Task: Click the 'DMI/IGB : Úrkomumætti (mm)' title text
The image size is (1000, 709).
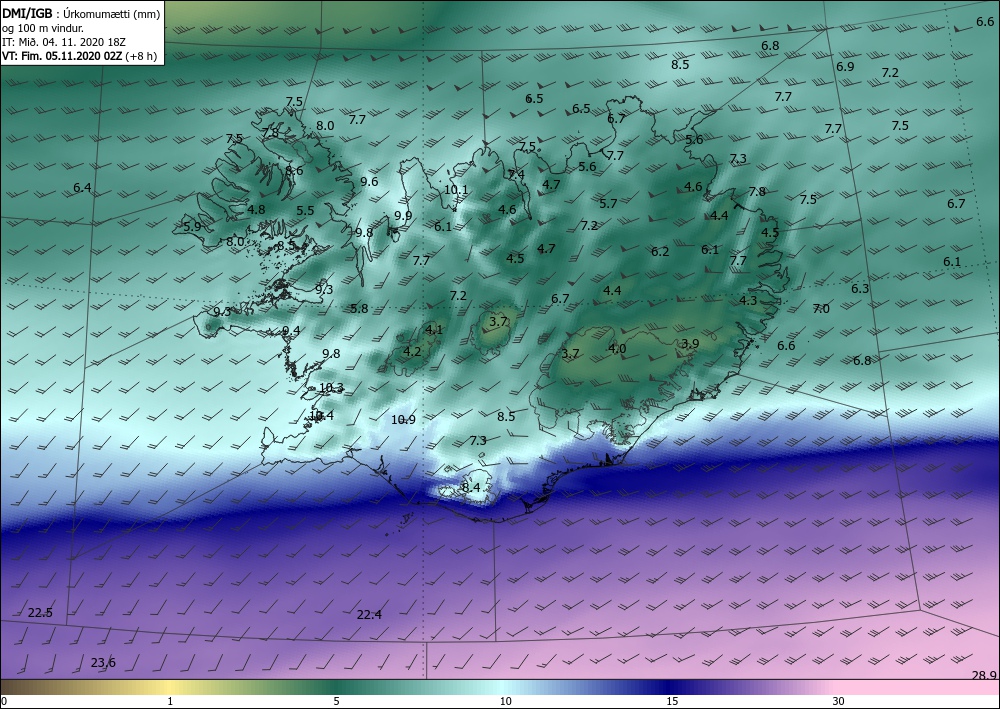Action: [81, 12]
